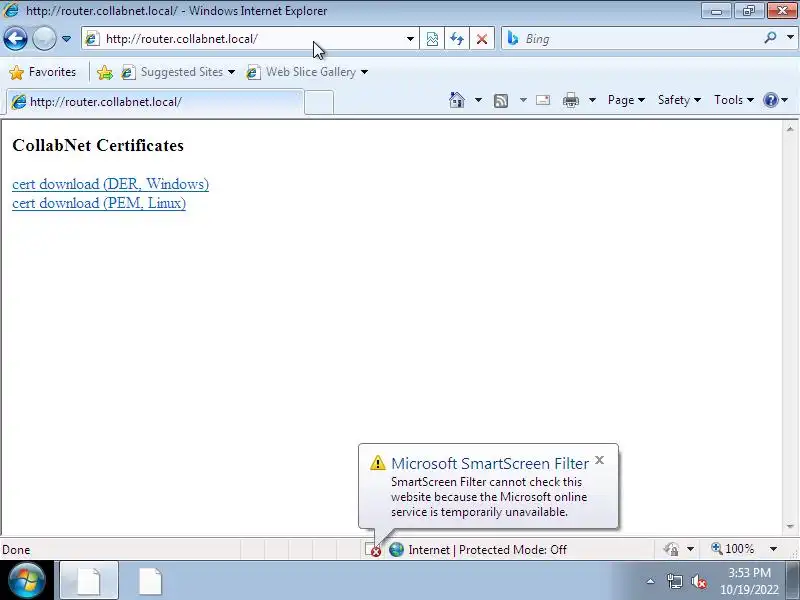The height and width of the screenshot is (600, 800).
Task: Open Web Slice Gallery dropdown
Action: point(307,72)
